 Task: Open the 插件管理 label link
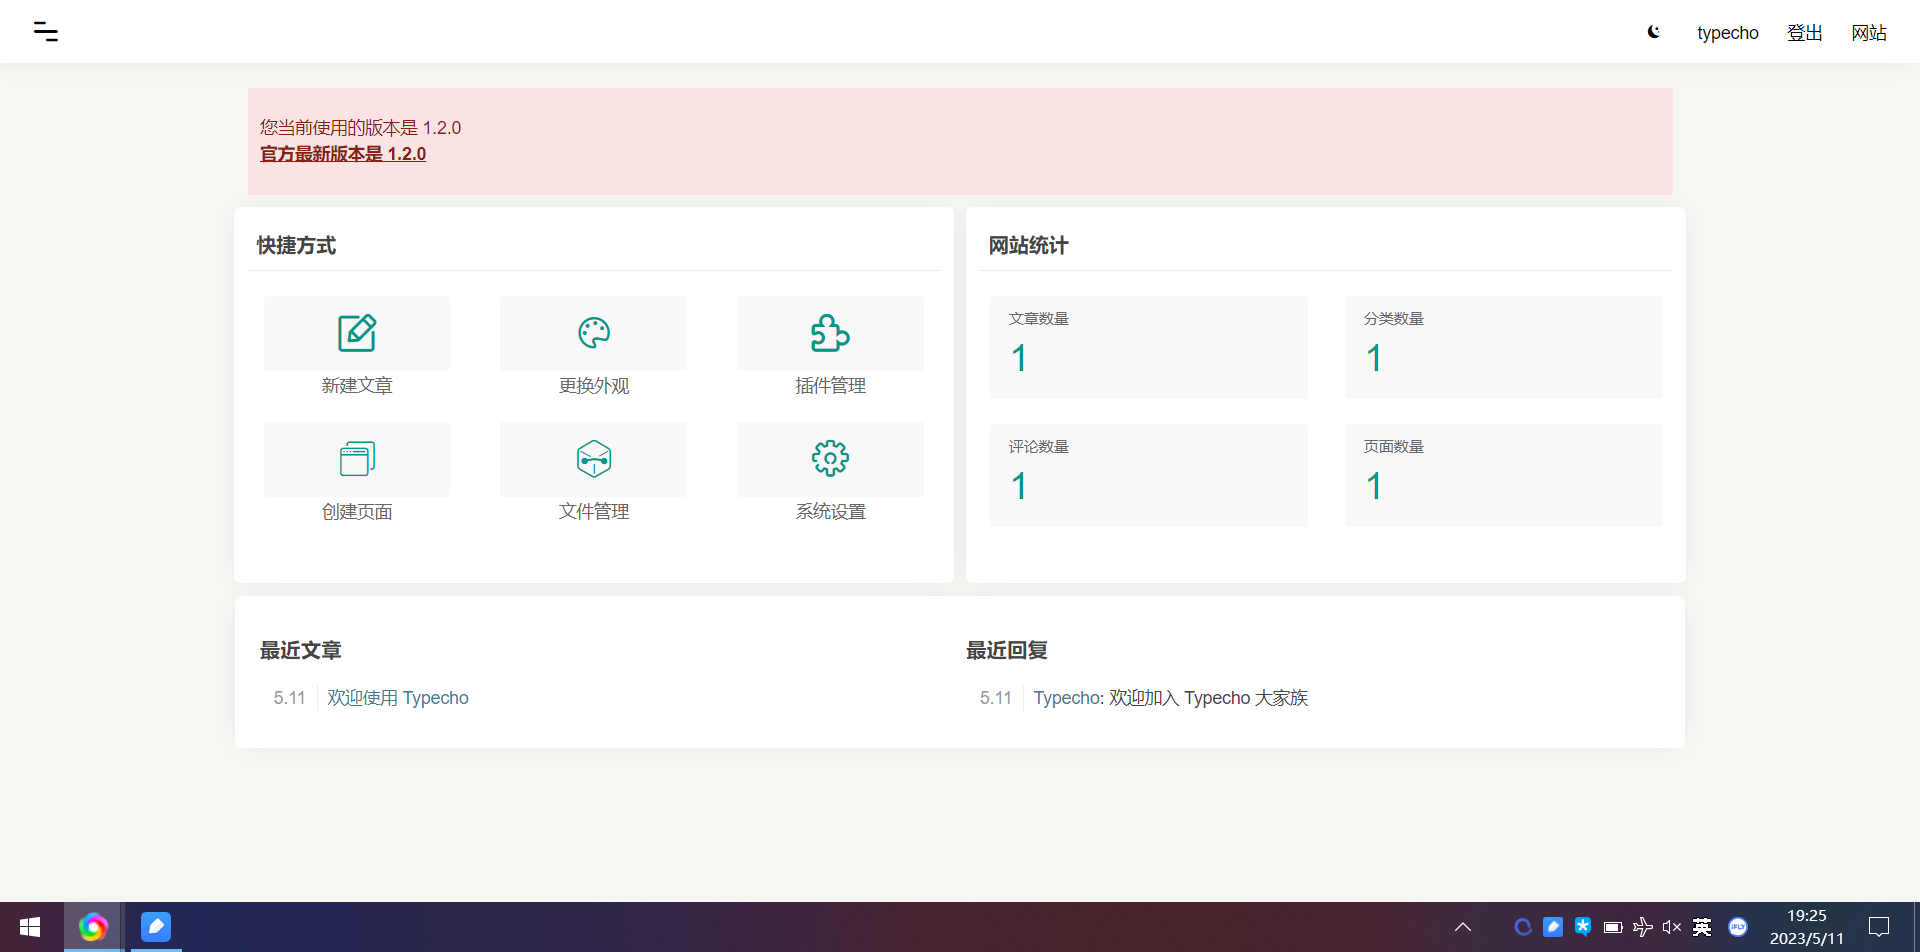coord(830,386)
